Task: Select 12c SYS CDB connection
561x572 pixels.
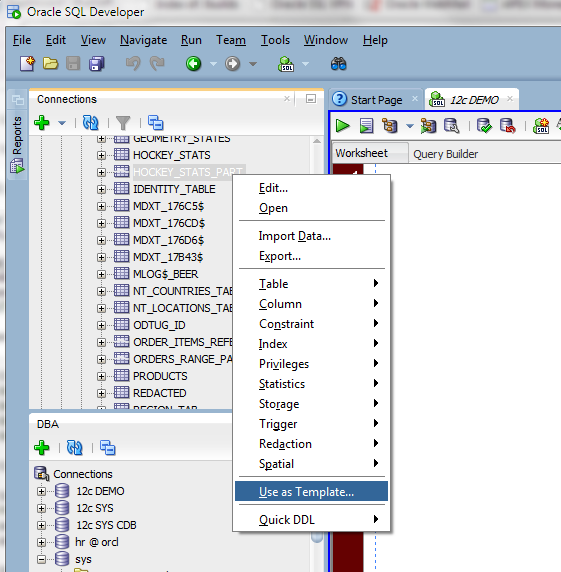Action: [x=106, y=525]
